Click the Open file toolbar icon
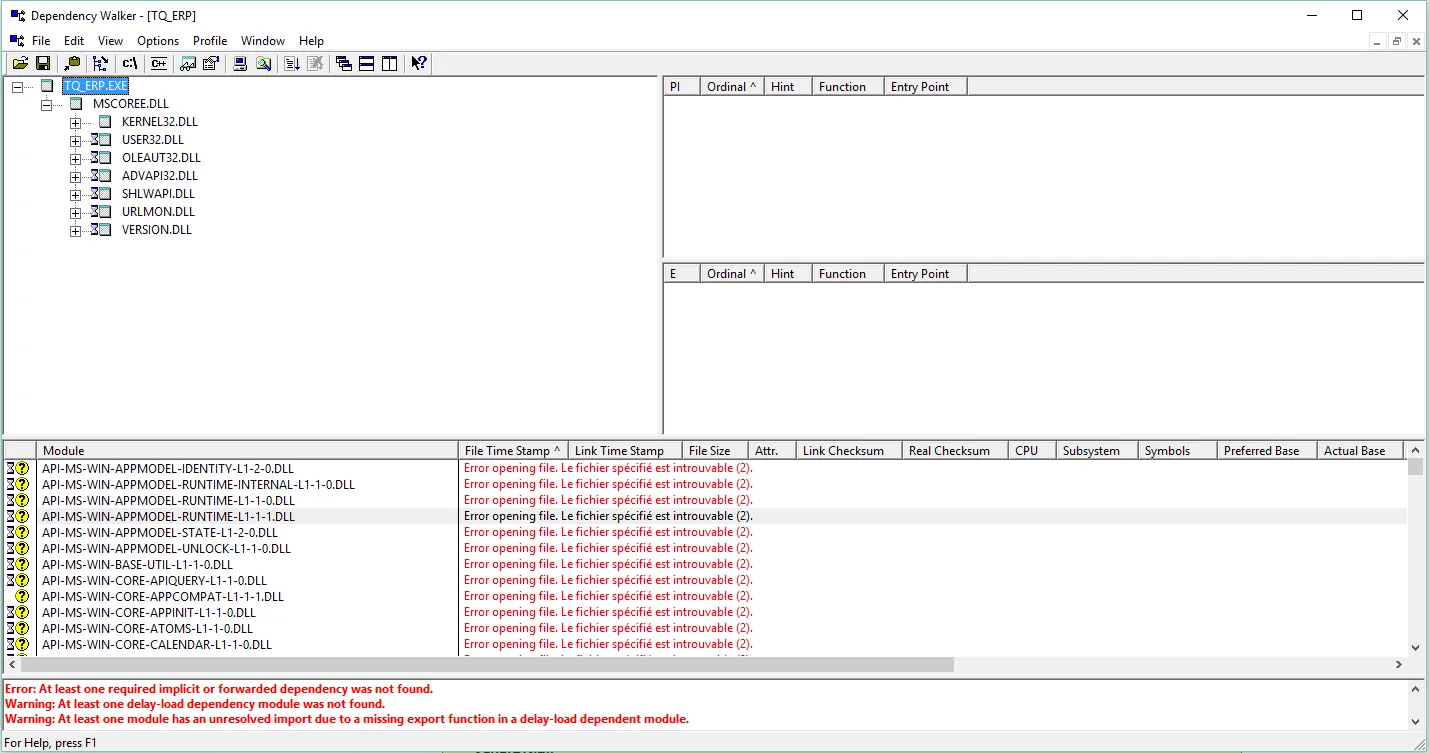The height and width of the screenshot is (753, 1429). pyautogui.click(x=20, y=63)
